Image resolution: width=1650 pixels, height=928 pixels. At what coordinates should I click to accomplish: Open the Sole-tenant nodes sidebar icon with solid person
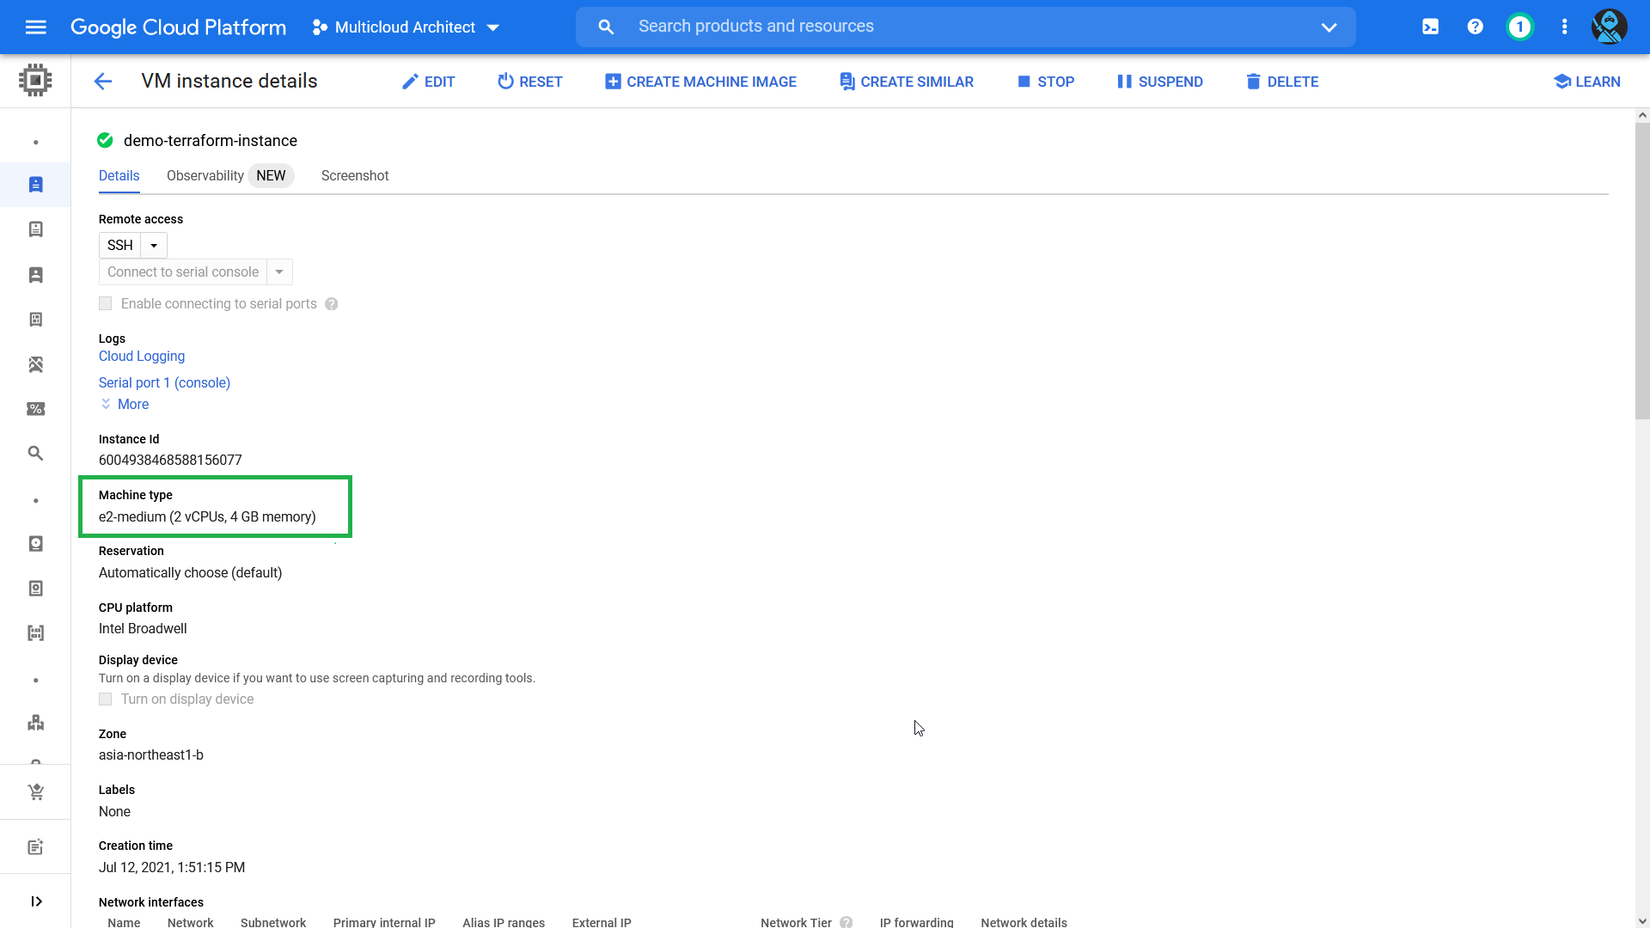point(36,275)
